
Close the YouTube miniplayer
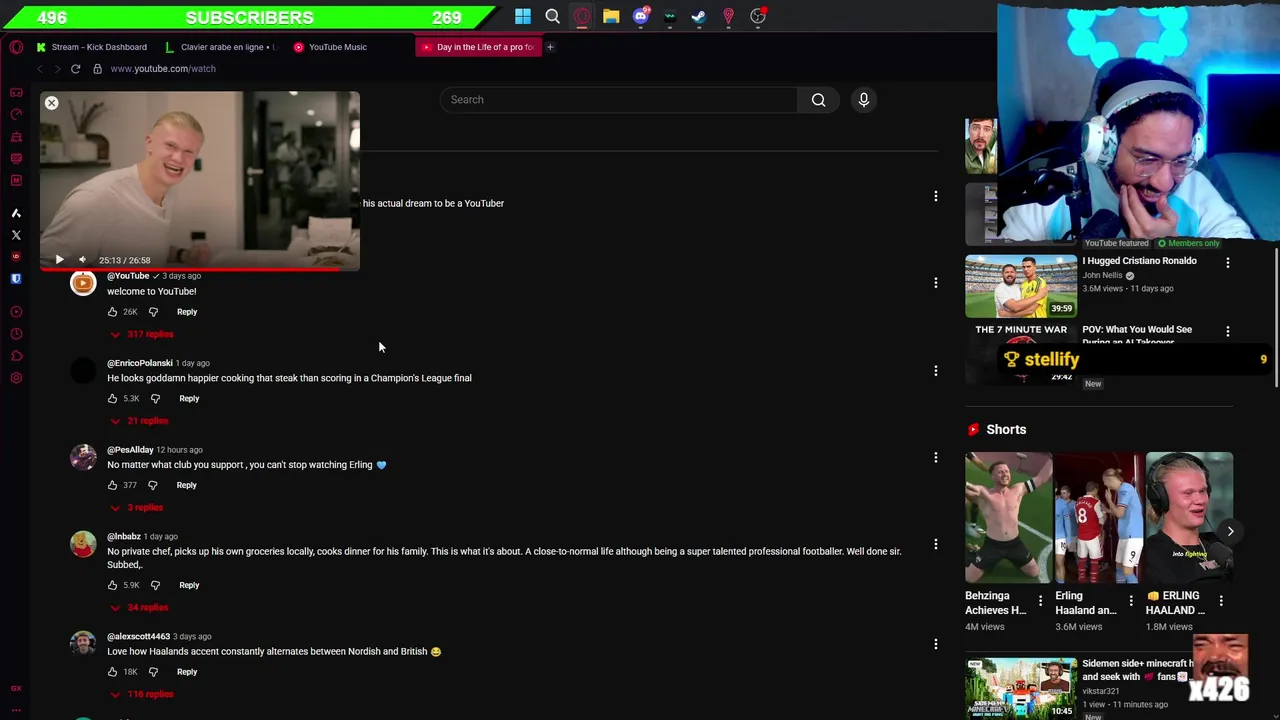coord(51,103)
